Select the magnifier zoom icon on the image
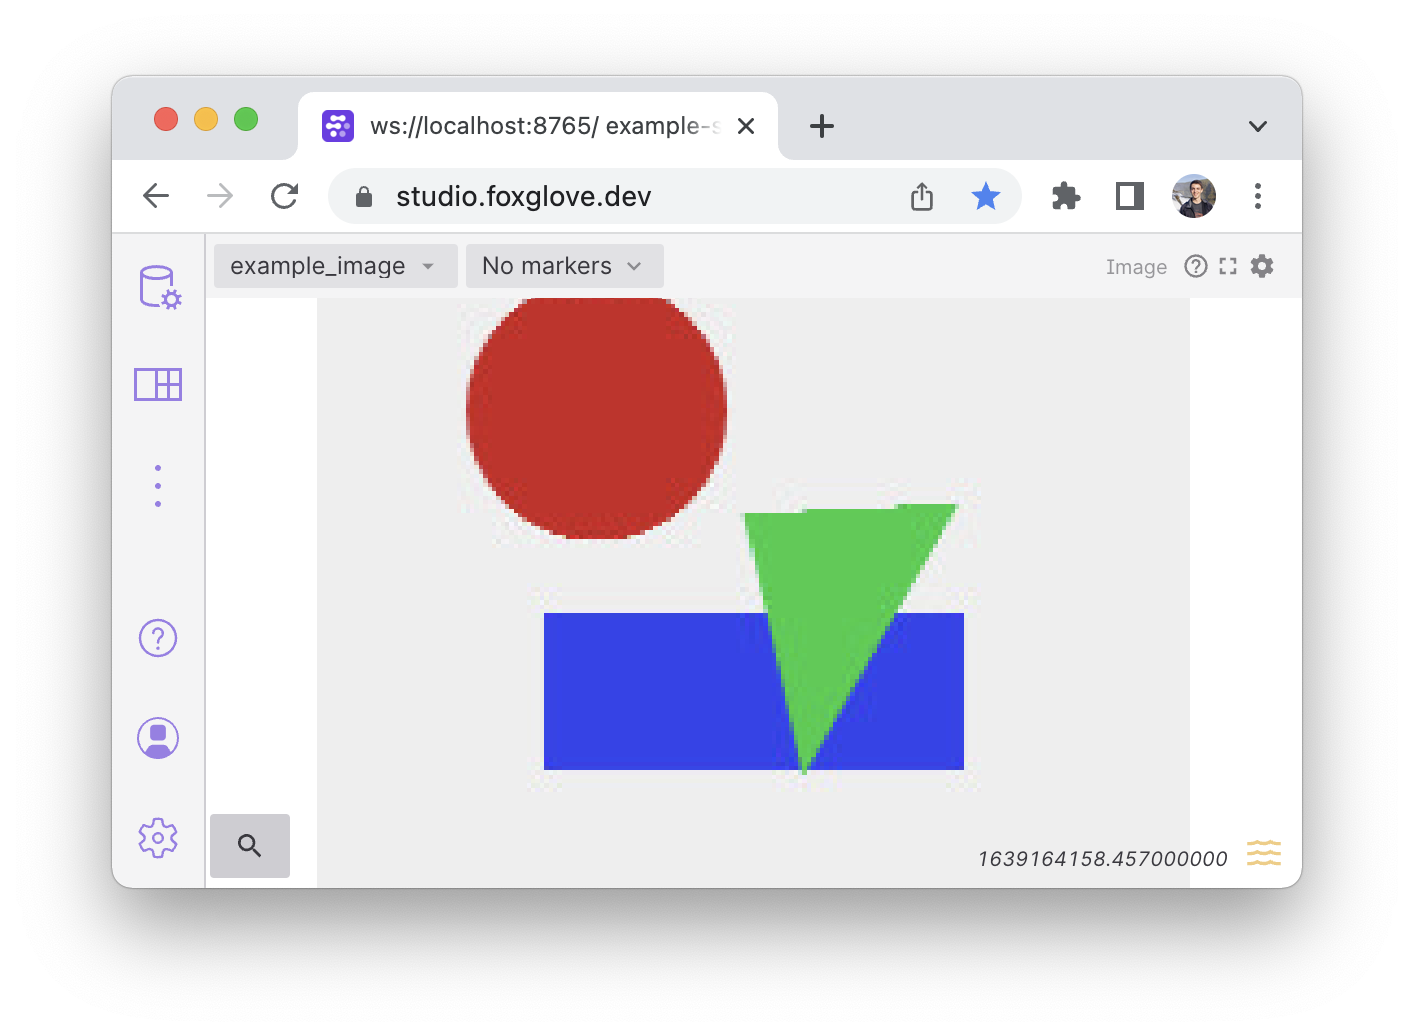This screenshot has width=1414, height=1036. [x=249, y=845]
